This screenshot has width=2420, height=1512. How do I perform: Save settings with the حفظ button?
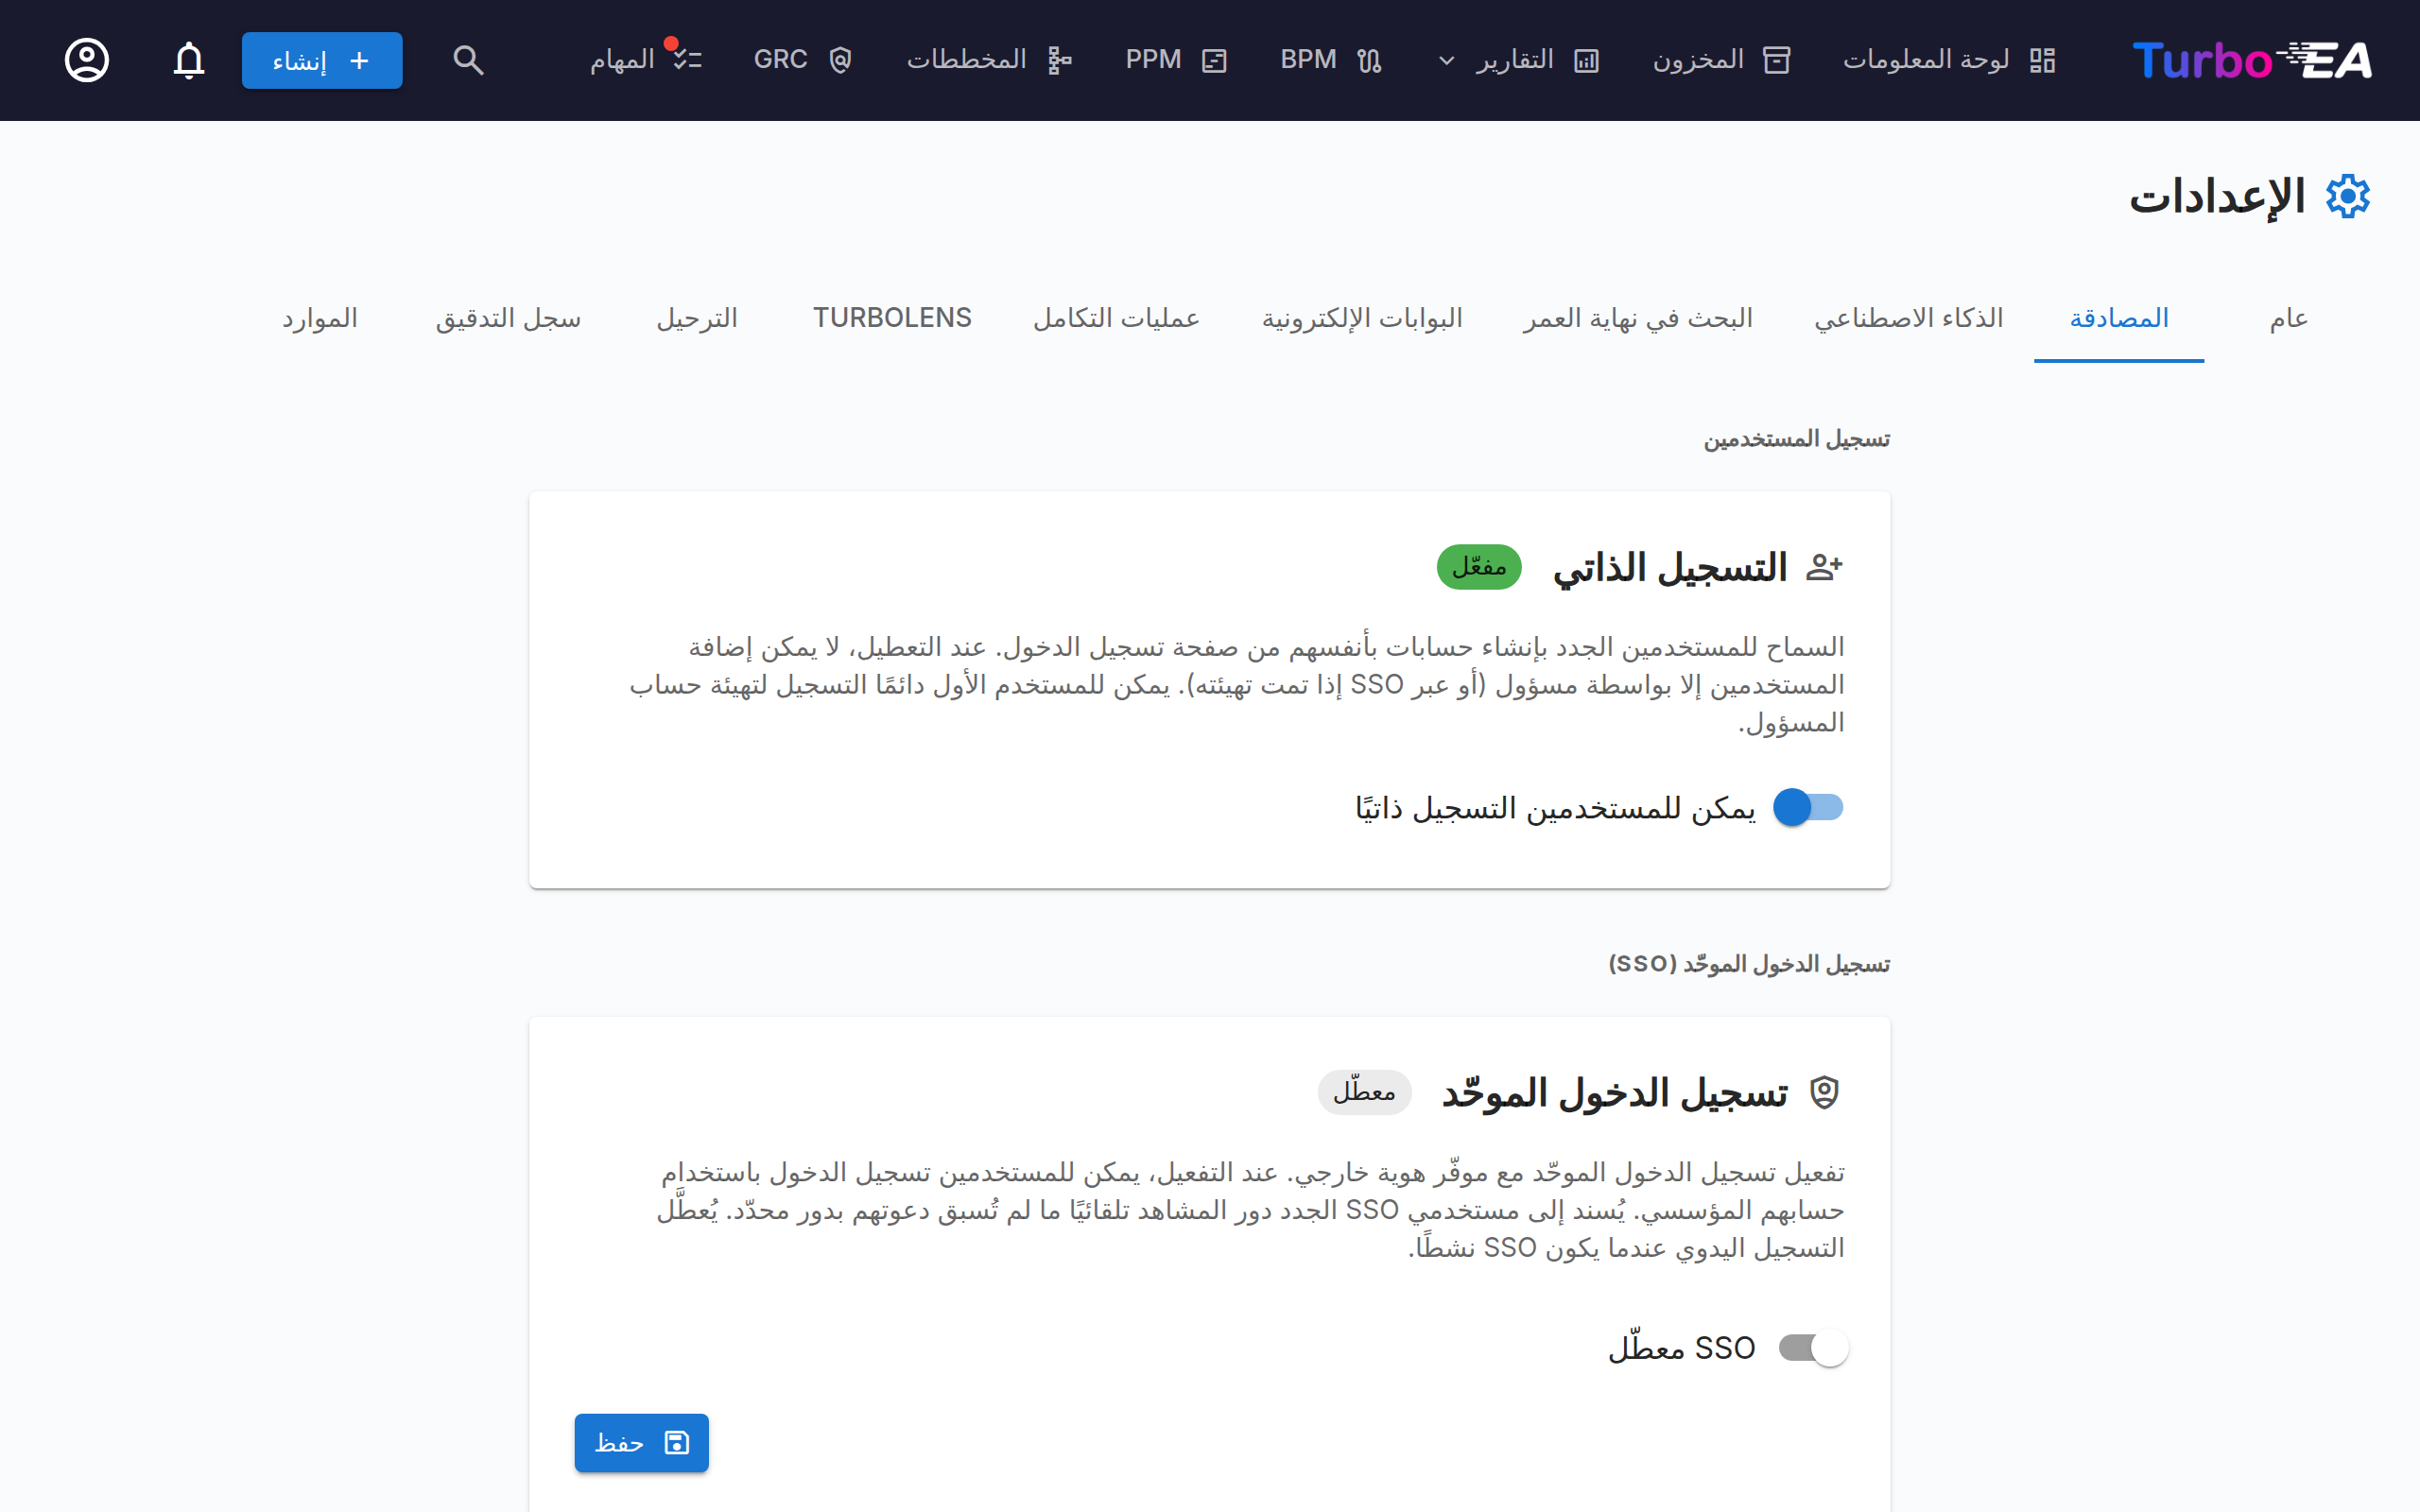coord(641,1442)
